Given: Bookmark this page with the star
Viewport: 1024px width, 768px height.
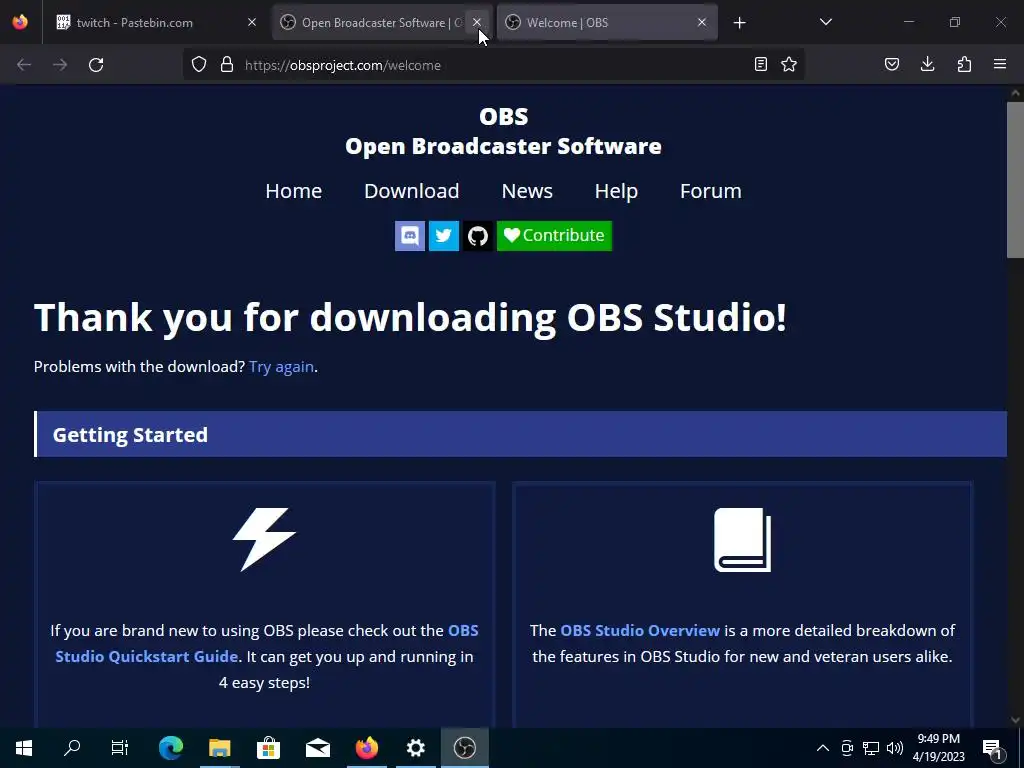Looking at the screenshot, I should [789, 65].
